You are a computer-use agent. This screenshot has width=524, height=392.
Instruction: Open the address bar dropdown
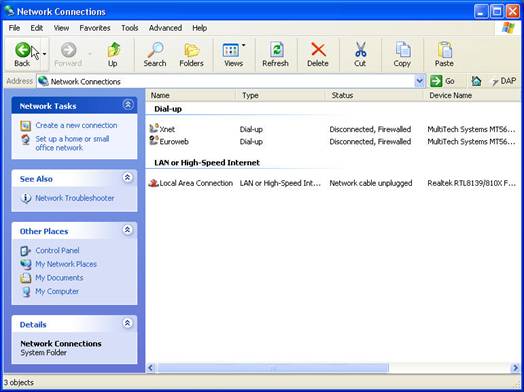click(x=419, y=81)
